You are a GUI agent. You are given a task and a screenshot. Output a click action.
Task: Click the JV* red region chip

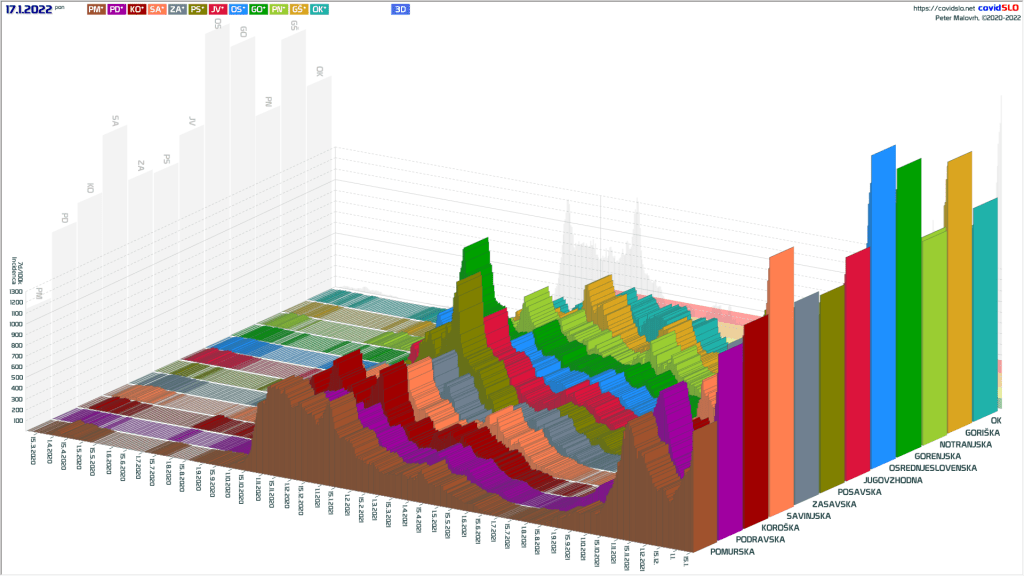(218, 9)
